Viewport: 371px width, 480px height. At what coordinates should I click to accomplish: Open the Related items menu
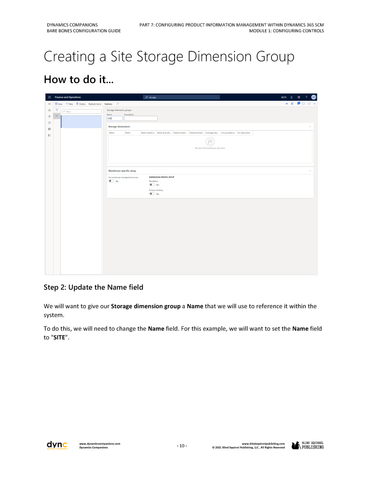click(95, 104)
